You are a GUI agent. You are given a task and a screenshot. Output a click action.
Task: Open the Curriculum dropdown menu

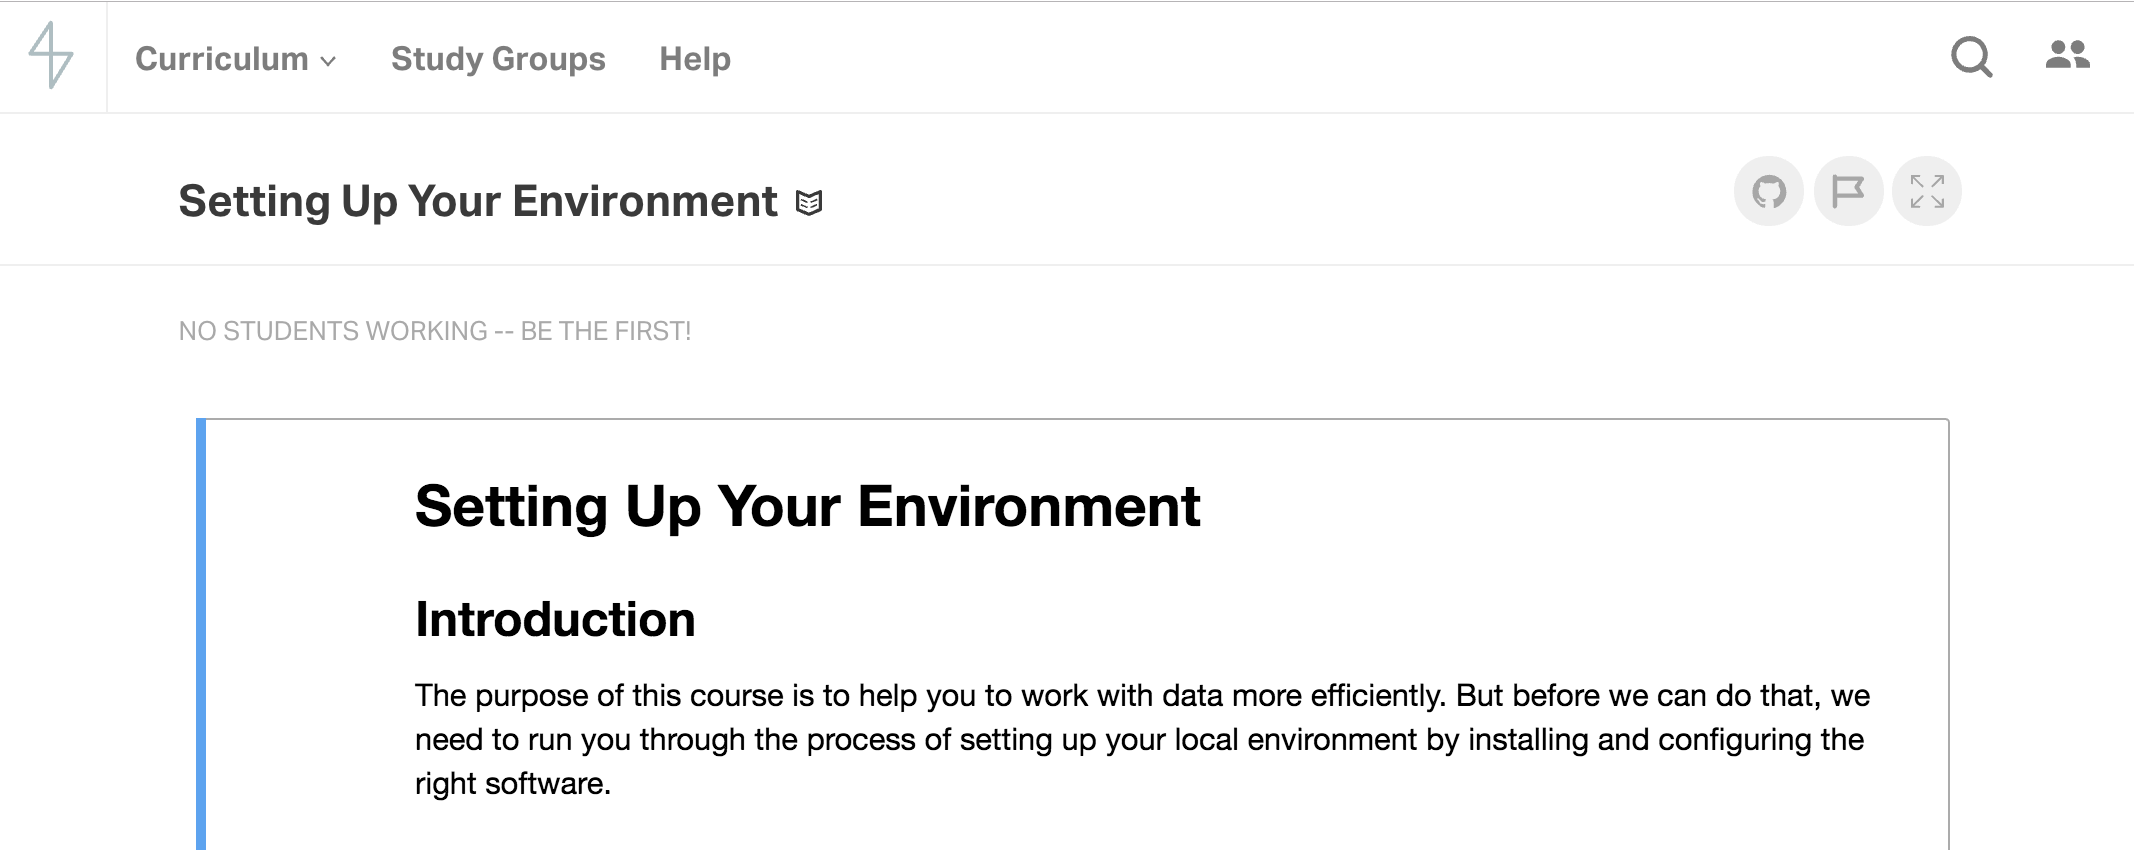click(x=222, y=59)
